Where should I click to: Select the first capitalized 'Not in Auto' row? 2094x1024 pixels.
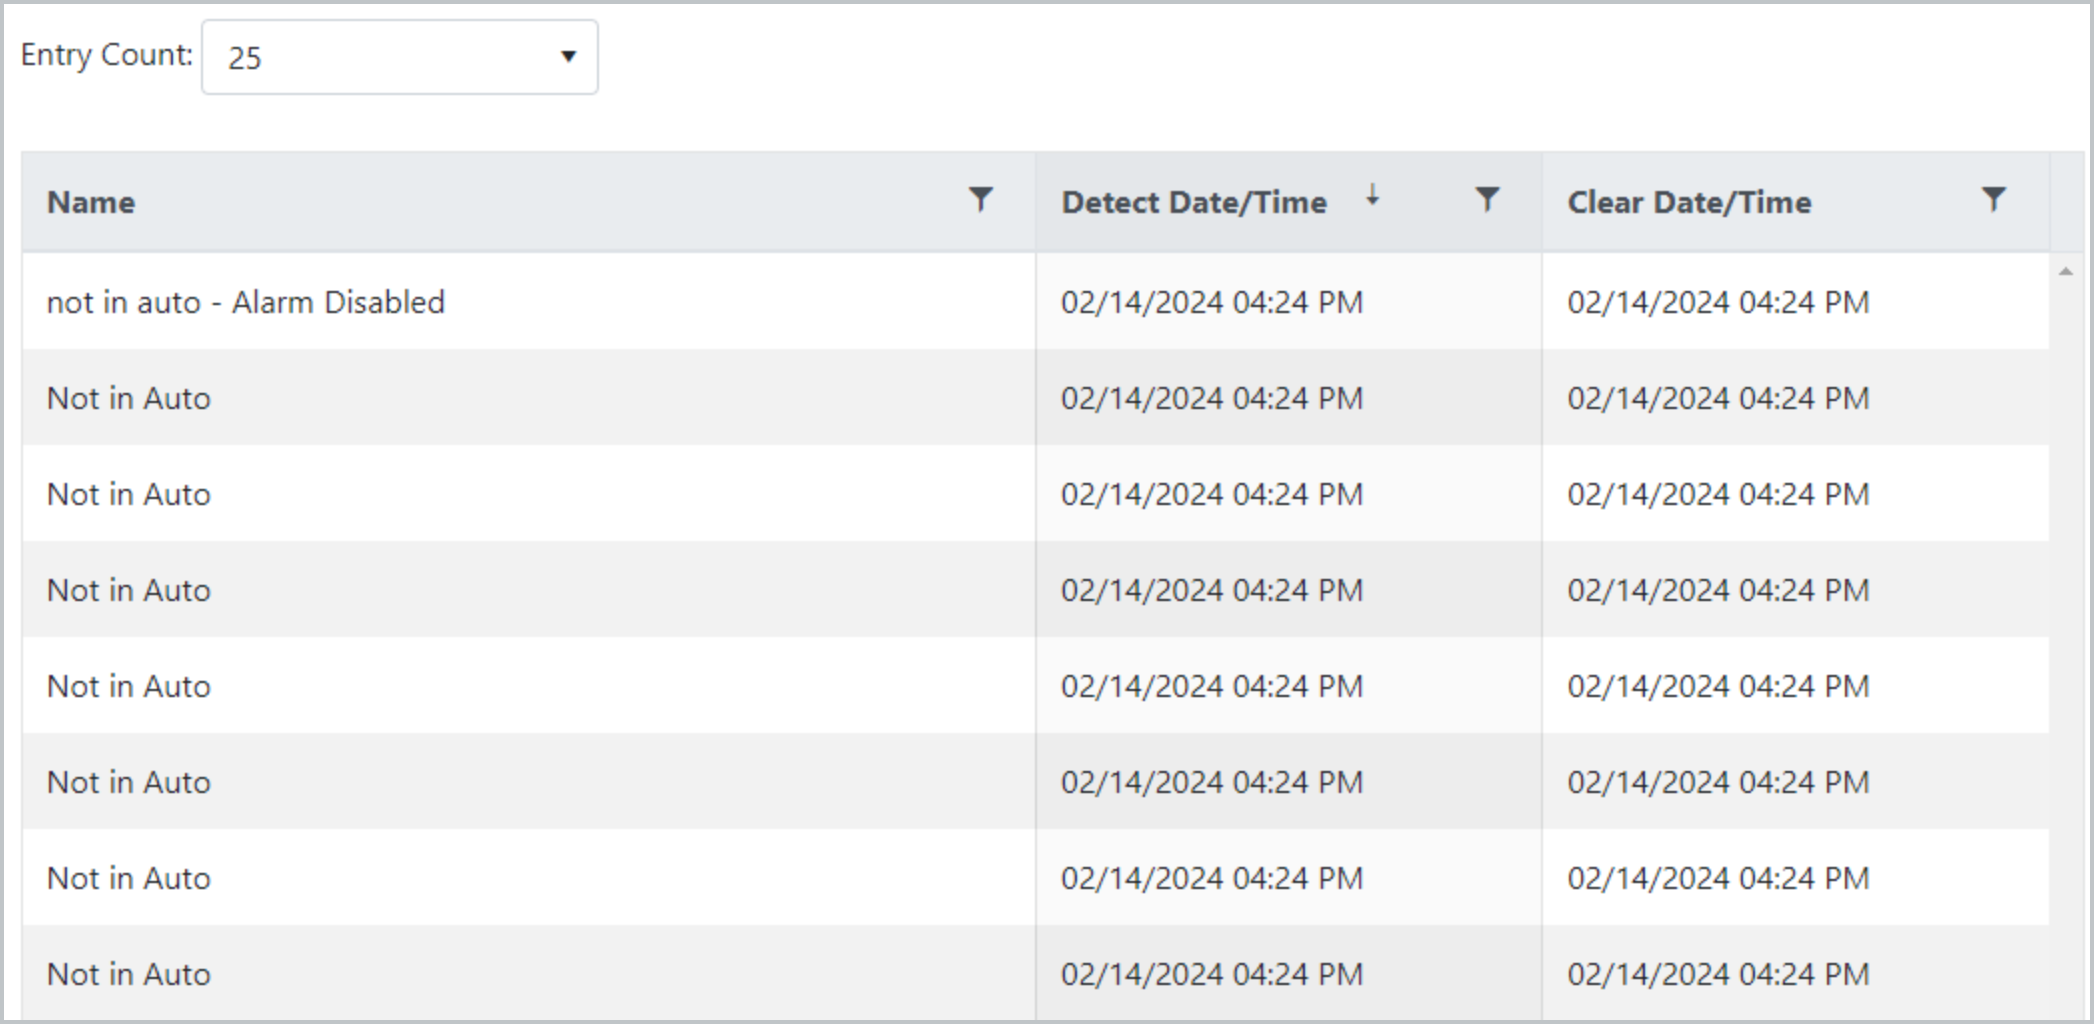point(129,398)
